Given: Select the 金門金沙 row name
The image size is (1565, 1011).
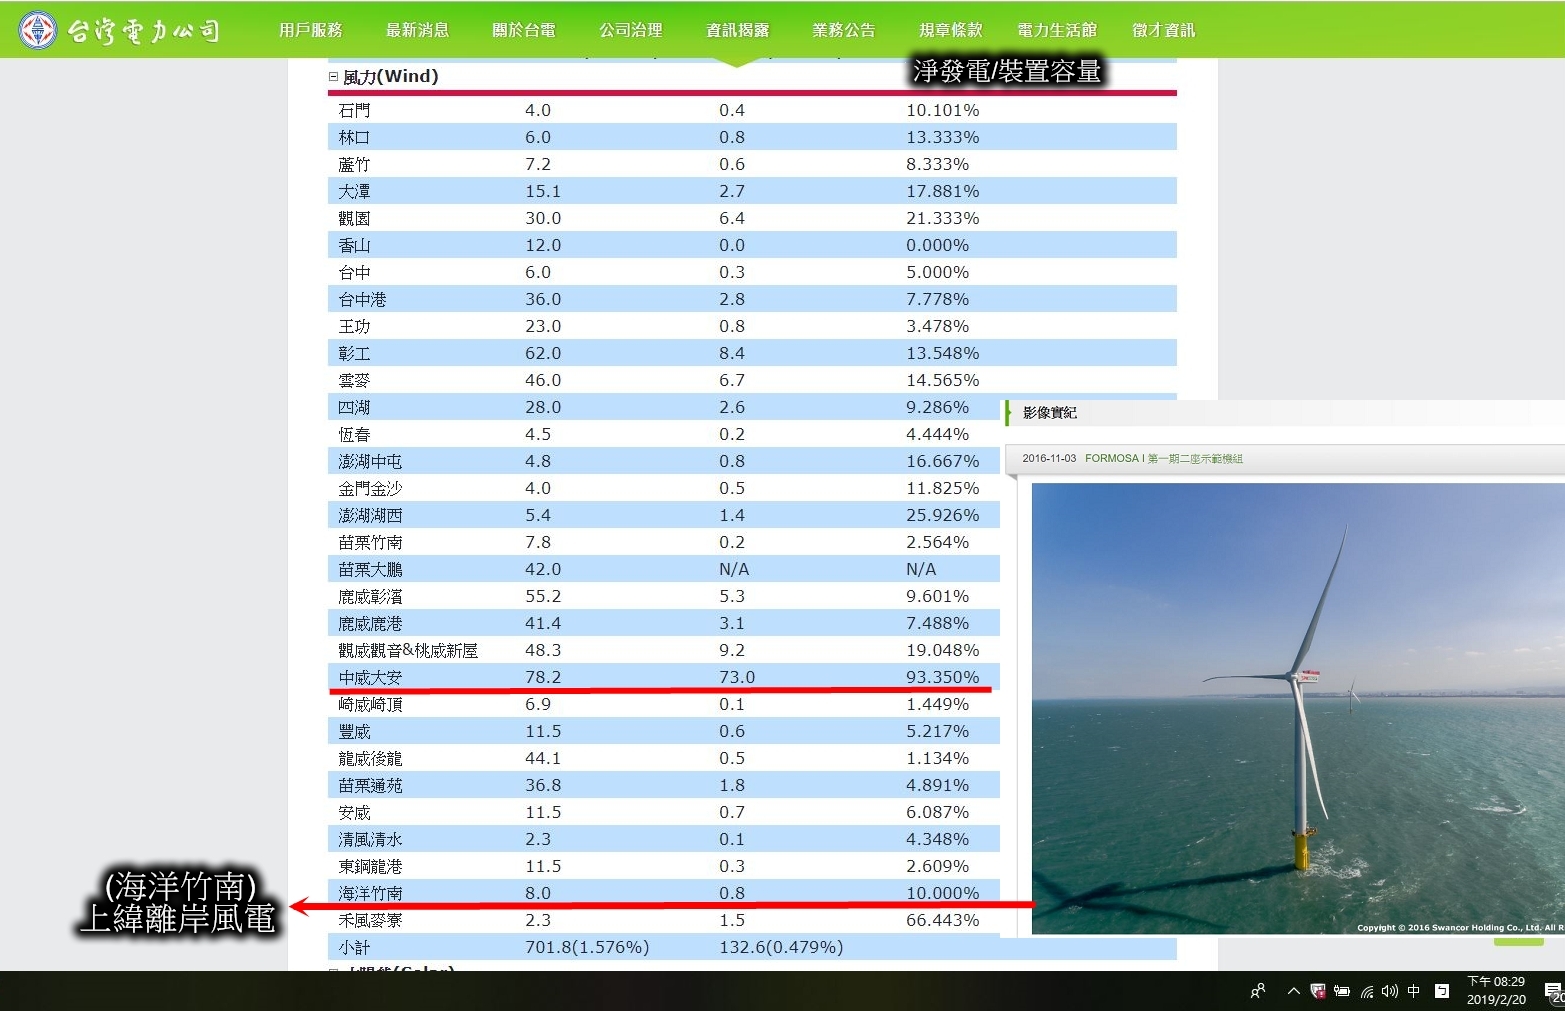Looking at the screenshot, I should [370, 488].
